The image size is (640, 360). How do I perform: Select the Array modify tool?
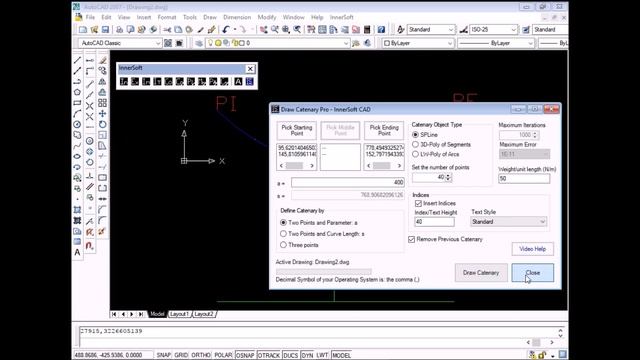(102, 103)
